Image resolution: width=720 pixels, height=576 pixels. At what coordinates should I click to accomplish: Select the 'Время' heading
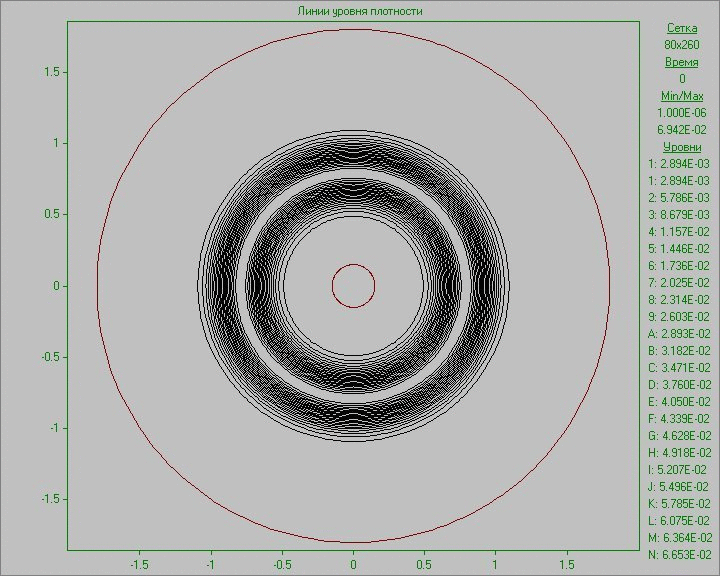[682, 62]
